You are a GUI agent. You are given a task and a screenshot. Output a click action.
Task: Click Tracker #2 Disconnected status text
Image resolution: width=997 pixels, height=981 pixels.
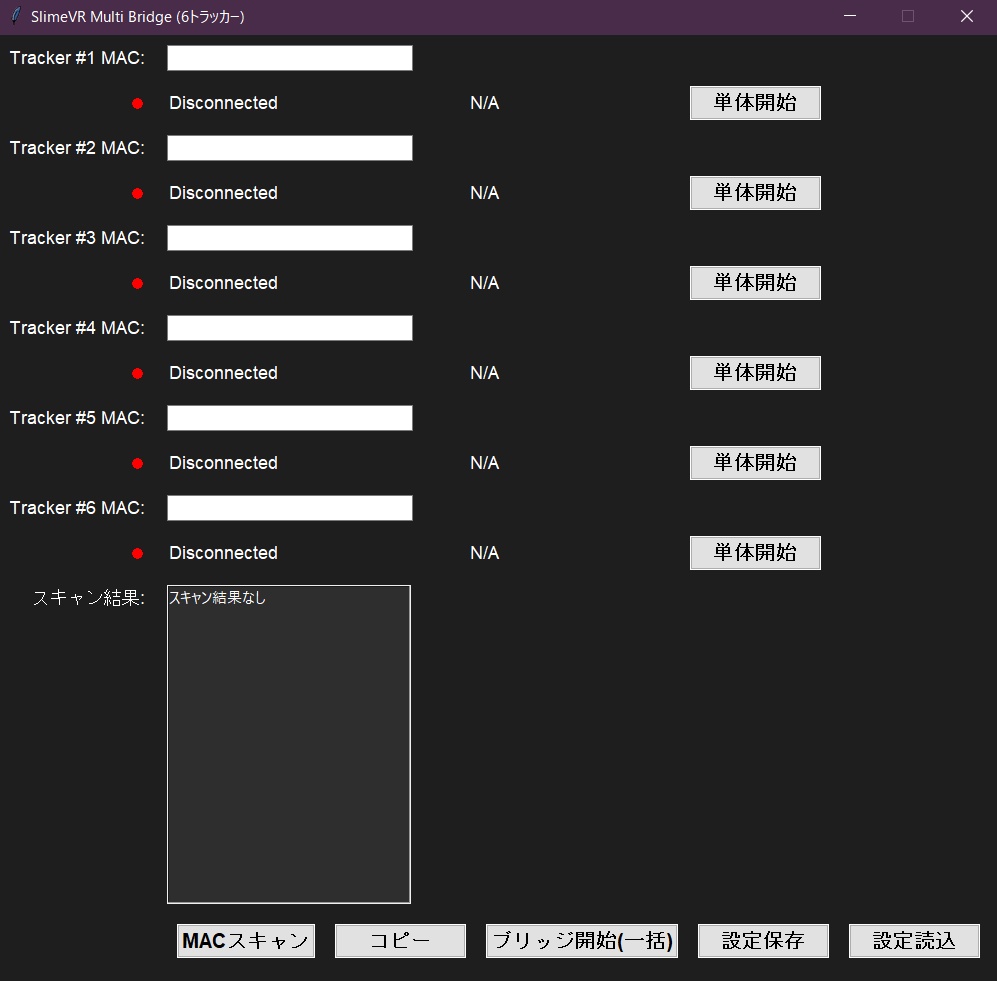pyautogui.click(x=223, y=193)
